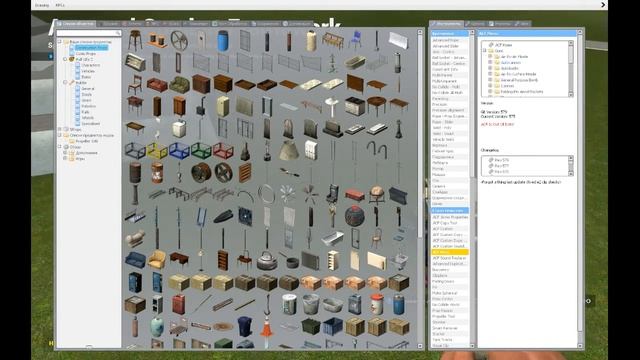Choose the Tank Tracks tool
Viewport: 640px width, 360px height.
[450, 340]
